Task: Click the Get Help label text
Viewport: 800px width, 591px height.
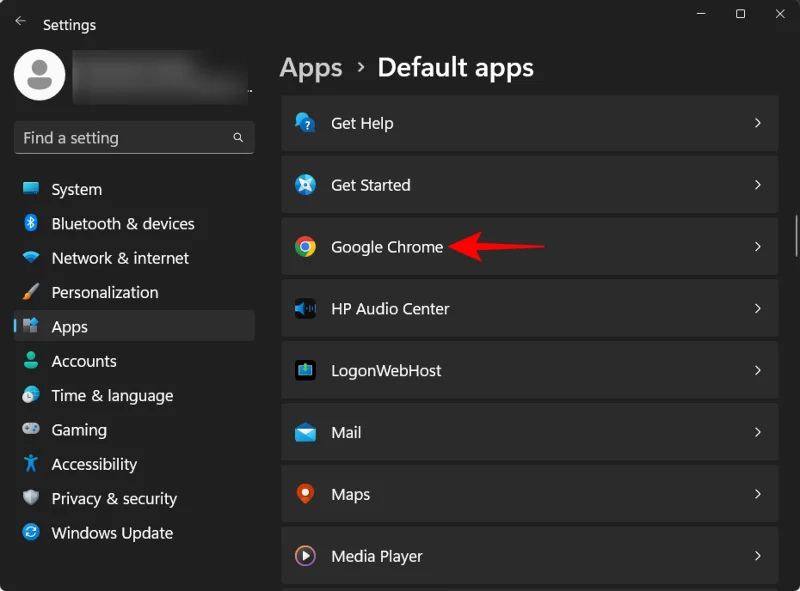Action: (x=362, y=124)
